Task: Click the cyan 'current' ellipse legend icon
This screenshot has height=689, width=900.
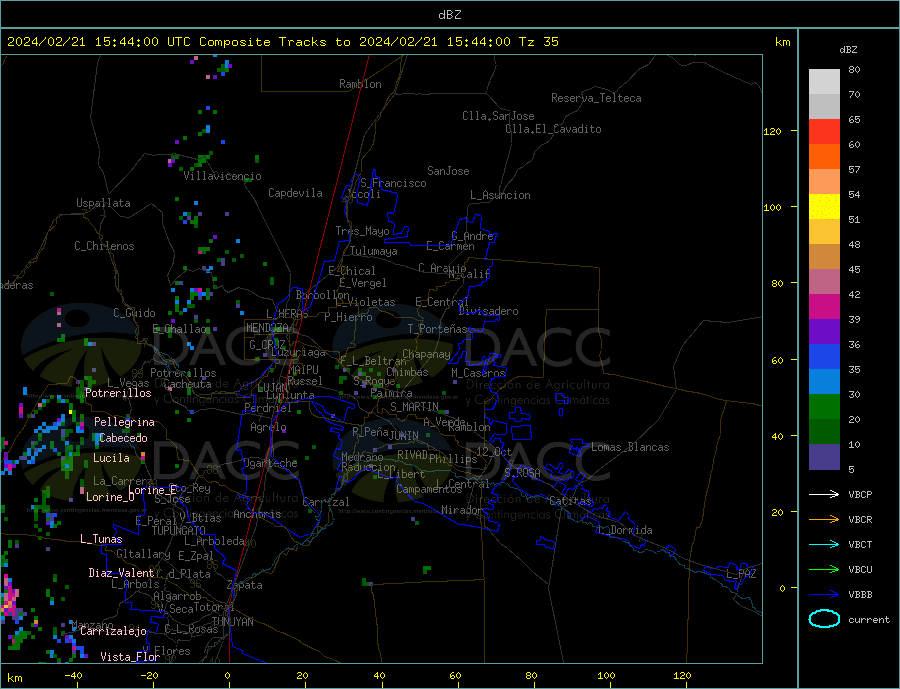Action: tap(824, 619)
